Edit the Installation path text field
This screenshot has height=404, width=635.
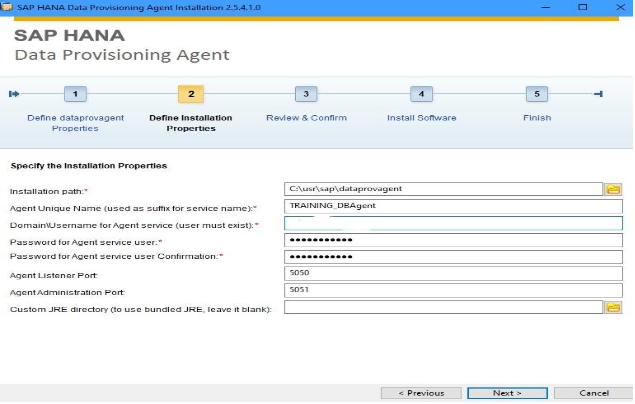coord(443,189)
